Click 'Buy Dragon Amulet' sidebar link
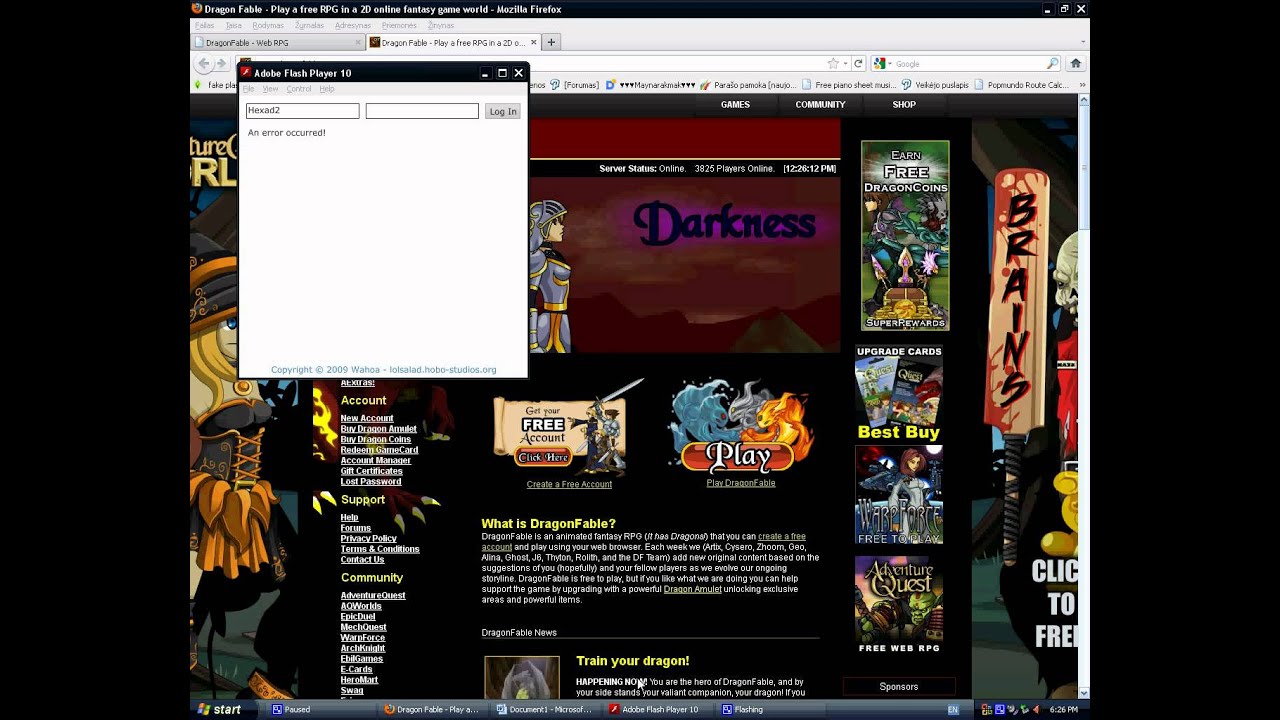Screen dimensions: 1280x720 [x=378, y=429]
